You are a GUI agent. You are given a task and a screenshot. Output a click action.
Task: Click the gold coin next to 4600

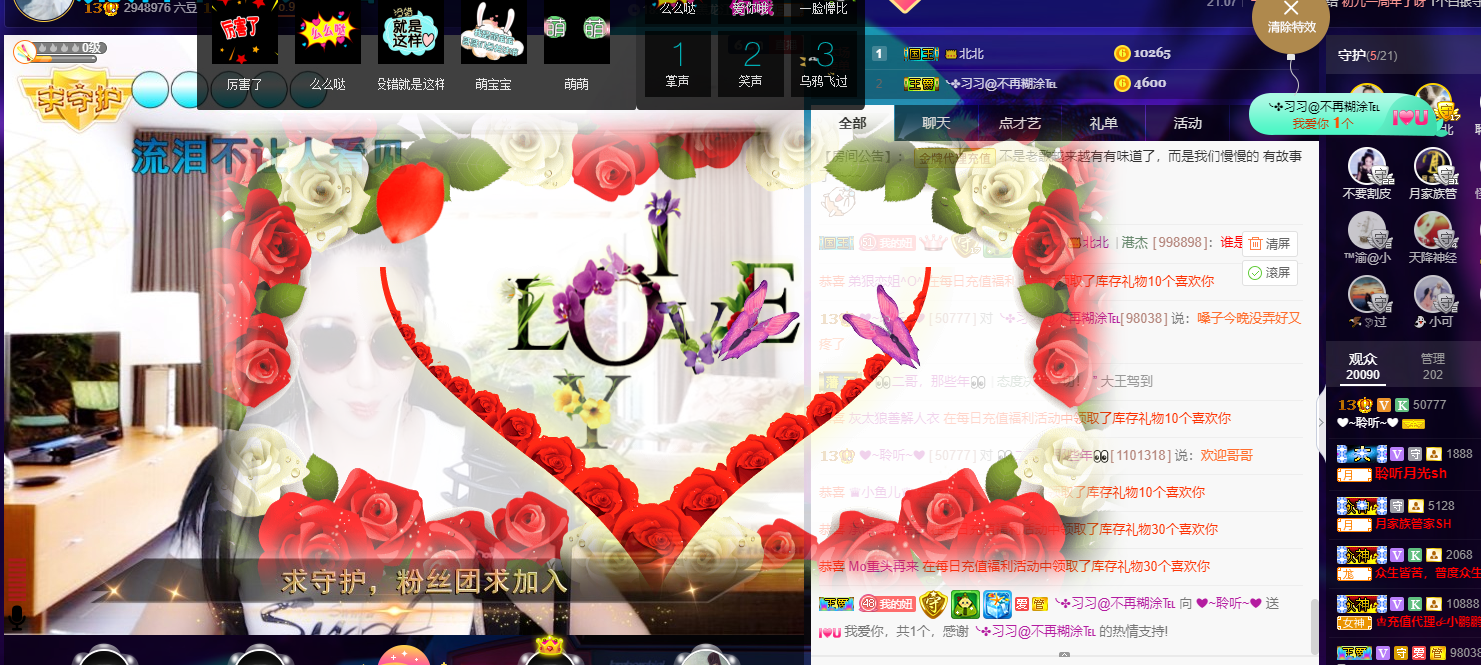coord(1122,83)
